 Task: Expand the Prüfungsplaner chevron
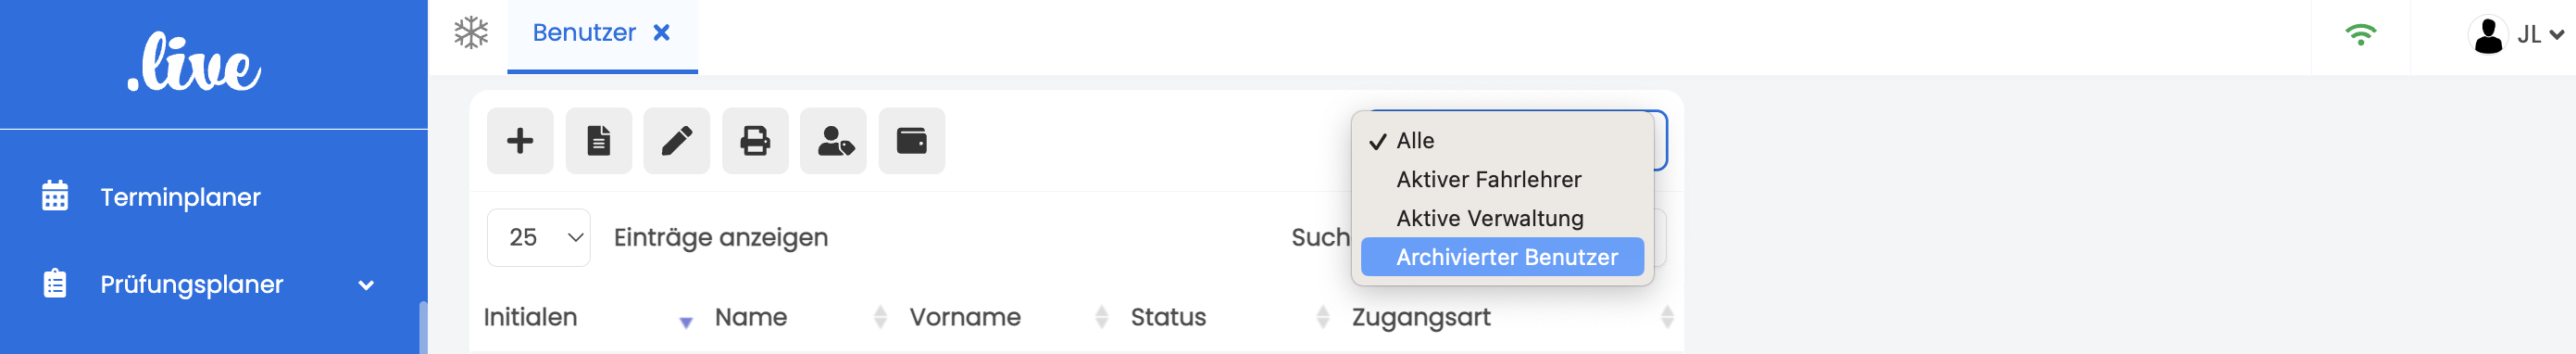(366, 285)
